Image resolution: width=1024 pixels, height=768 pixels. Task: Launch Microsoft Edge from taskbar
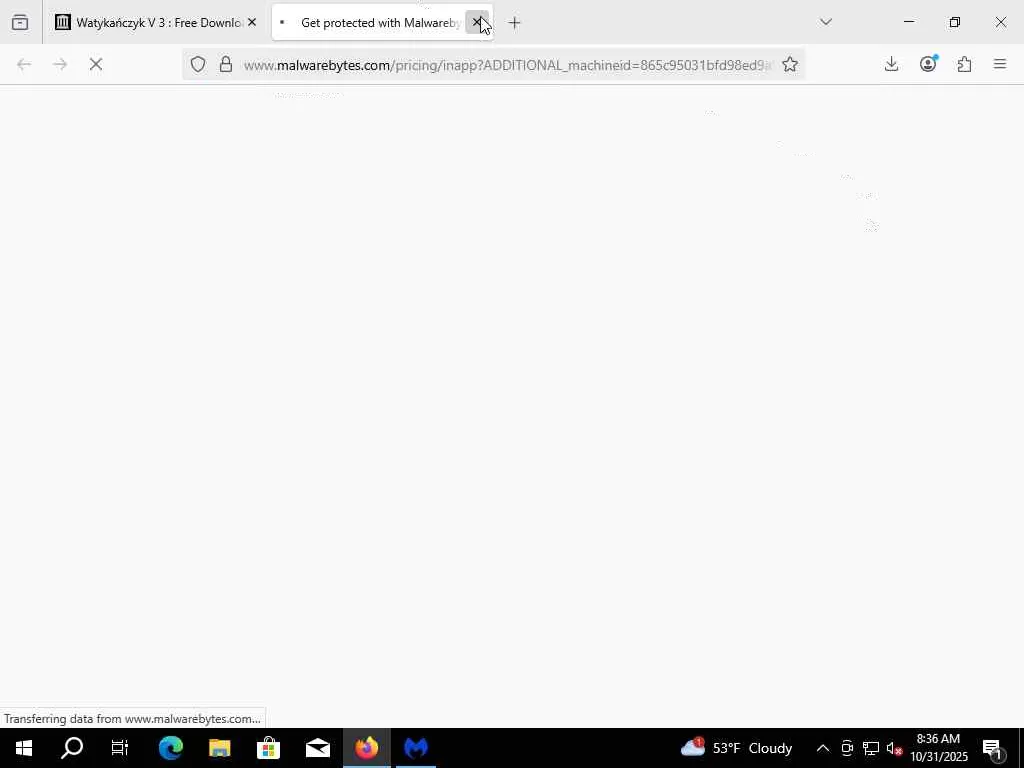tap(170, 748)
